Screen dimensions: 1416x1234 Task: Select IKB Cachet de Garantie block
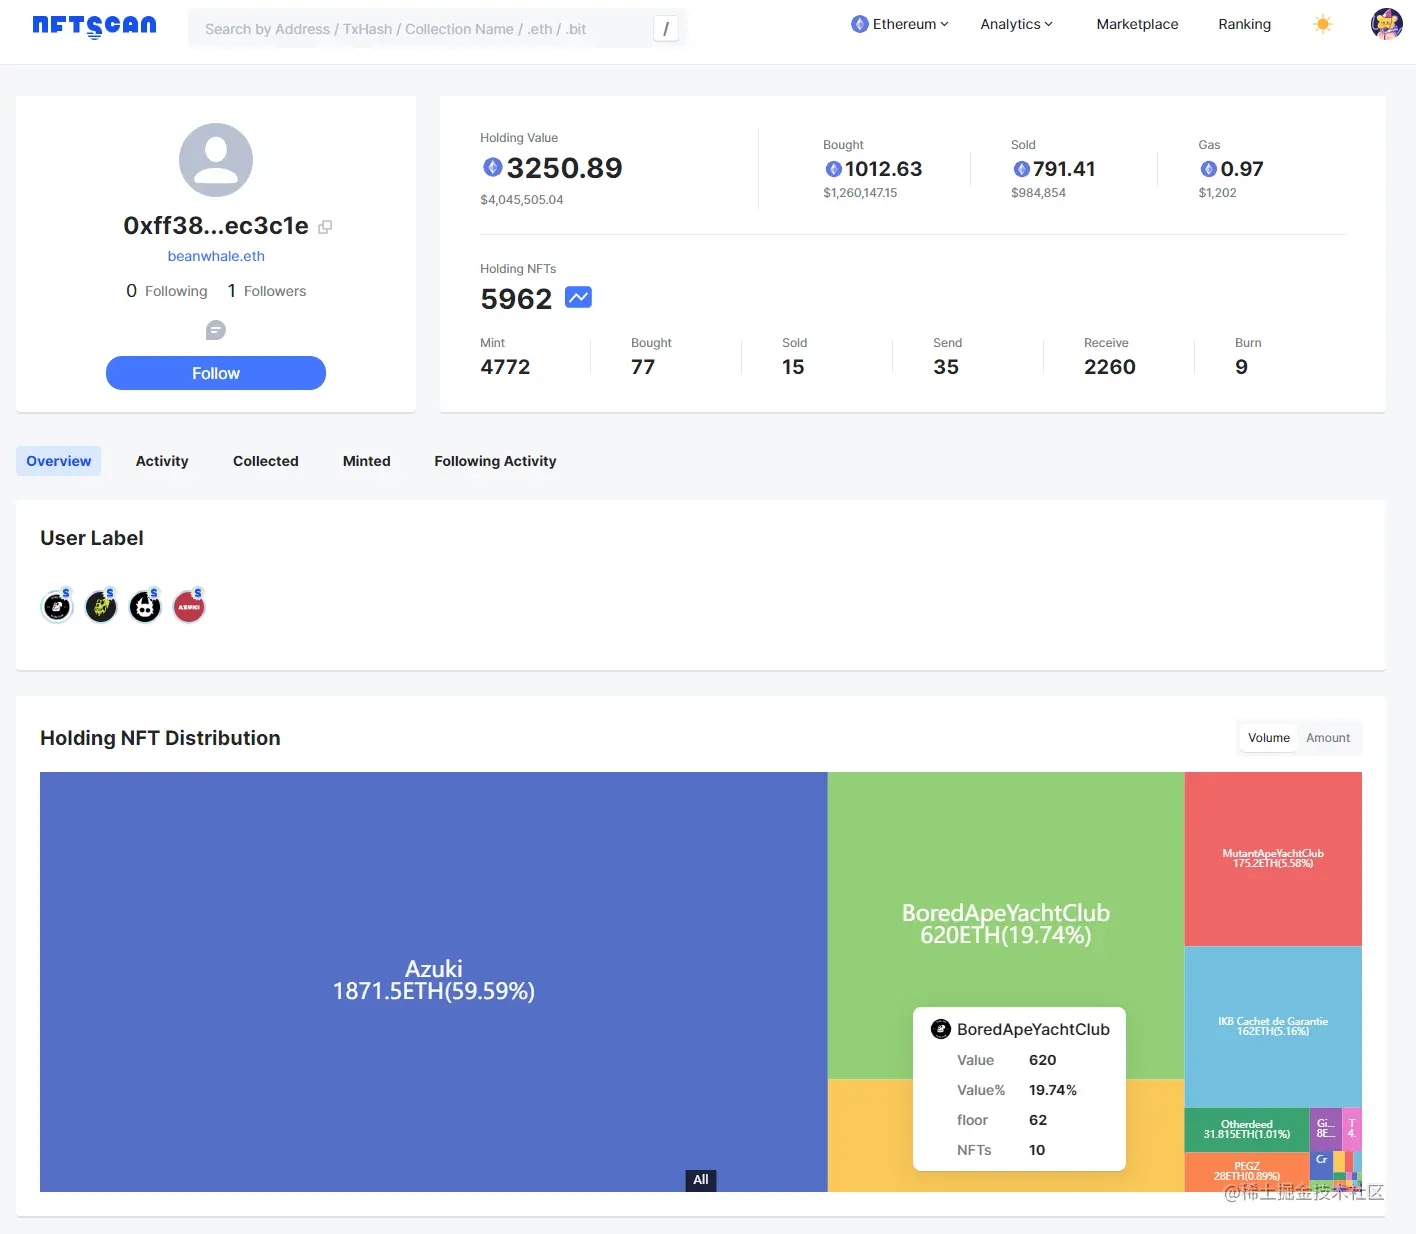[x=1273, y=1026]
